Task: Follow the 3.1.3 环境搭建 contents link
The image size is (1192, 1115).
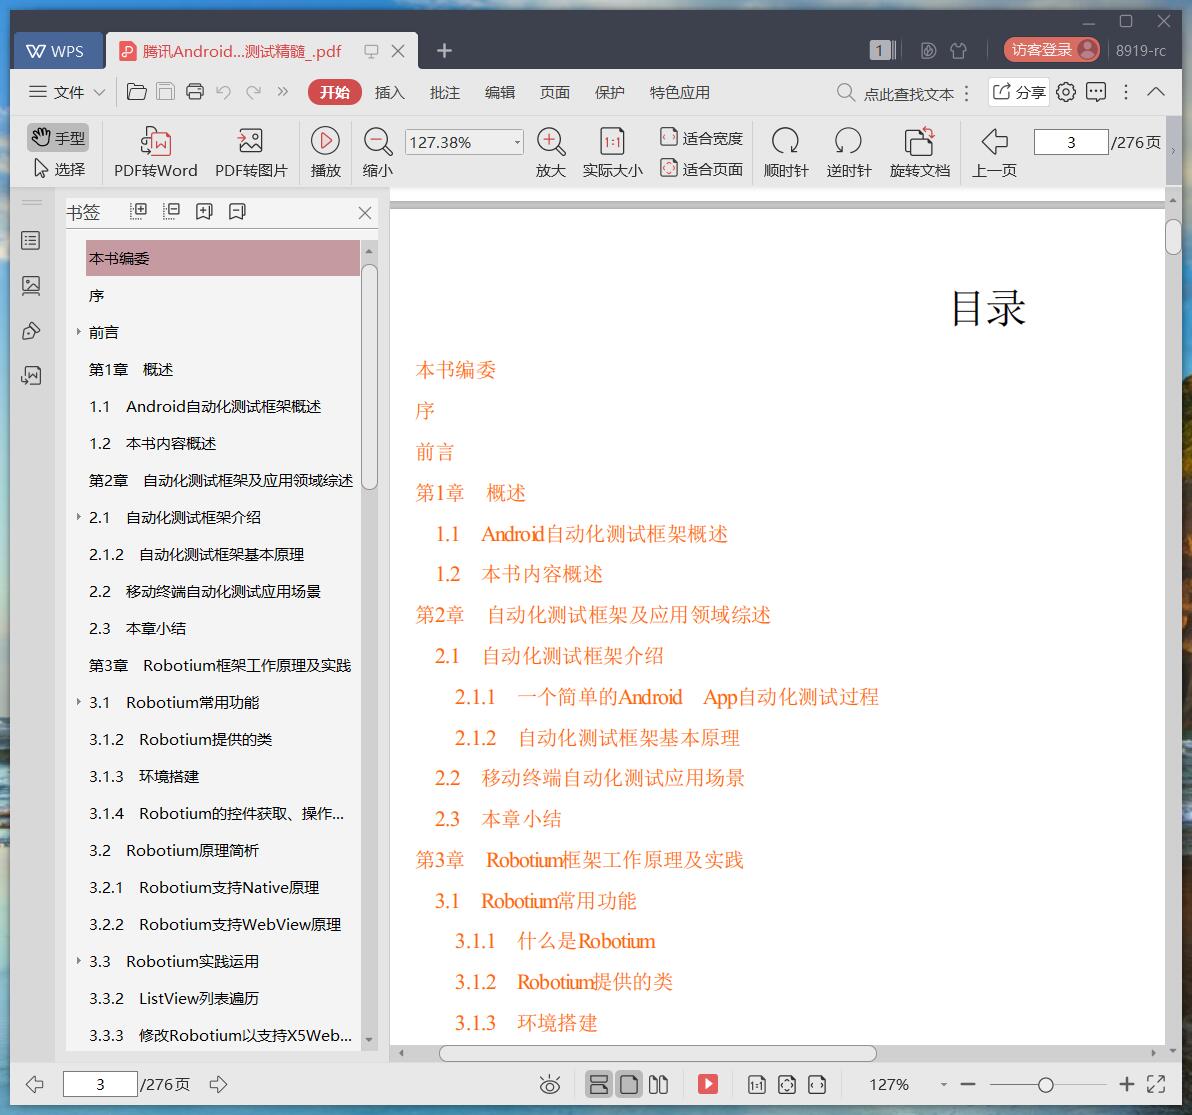Action: point(526,1022)
